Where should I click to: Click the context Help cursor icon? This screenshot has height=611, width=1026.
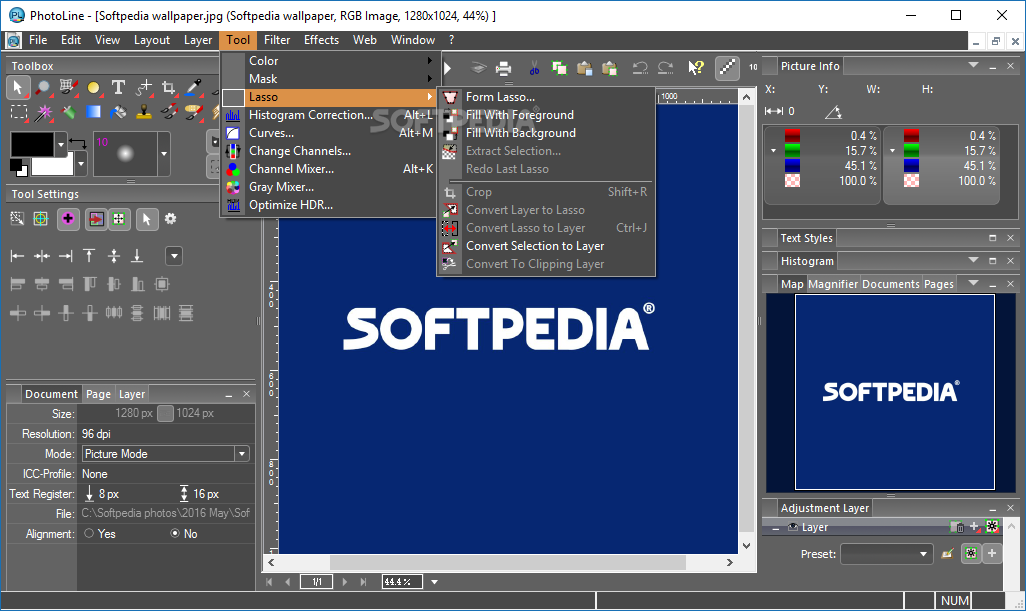coord(696,68)
